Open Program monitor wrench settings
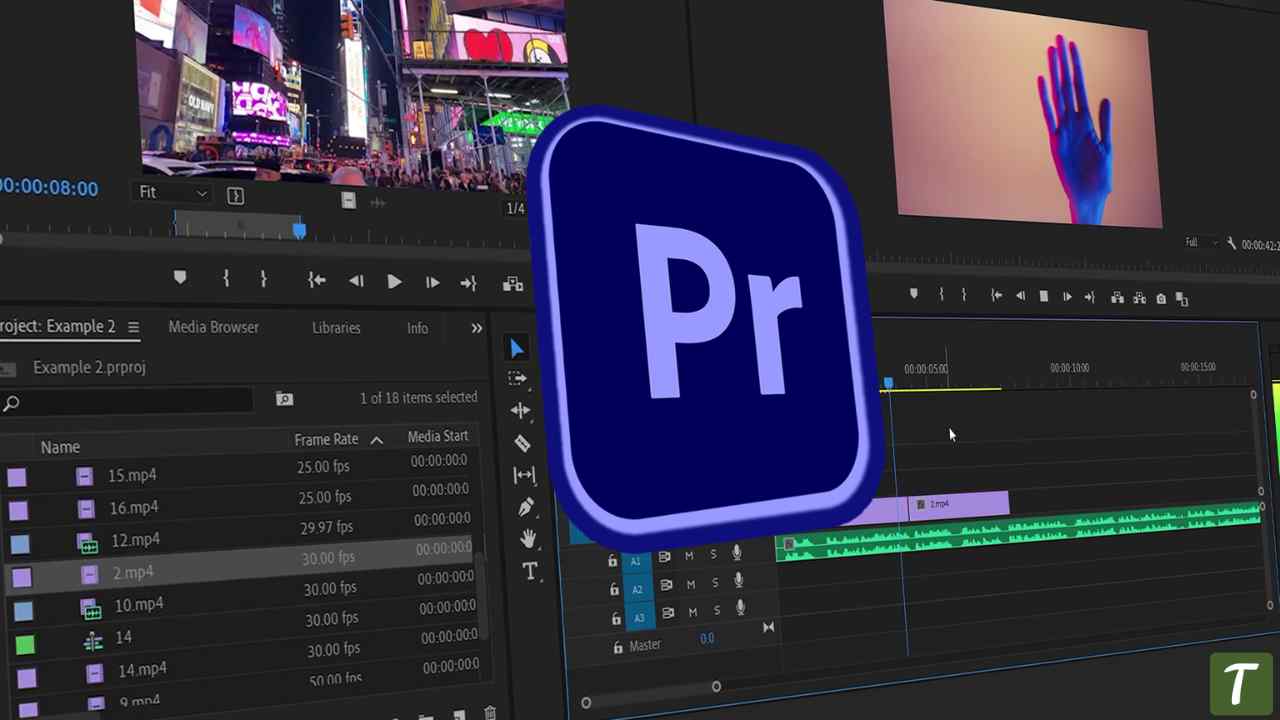The width and height of the screenshot is (1280, 720). click(x=1231, y=243)
